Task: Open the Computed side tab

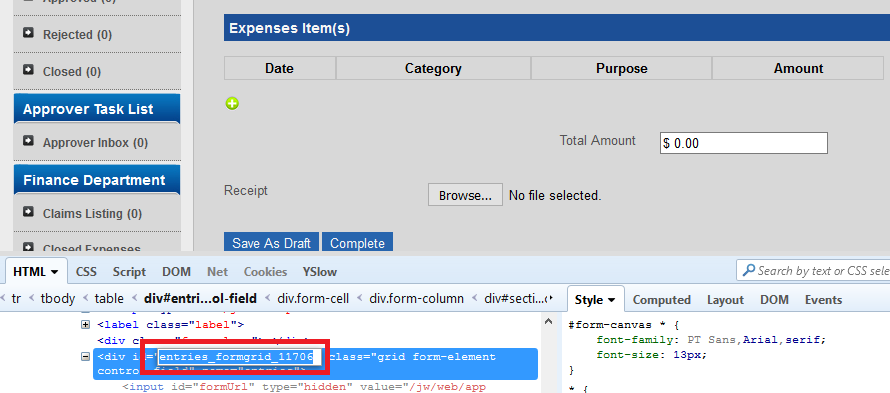Action: 661,300
